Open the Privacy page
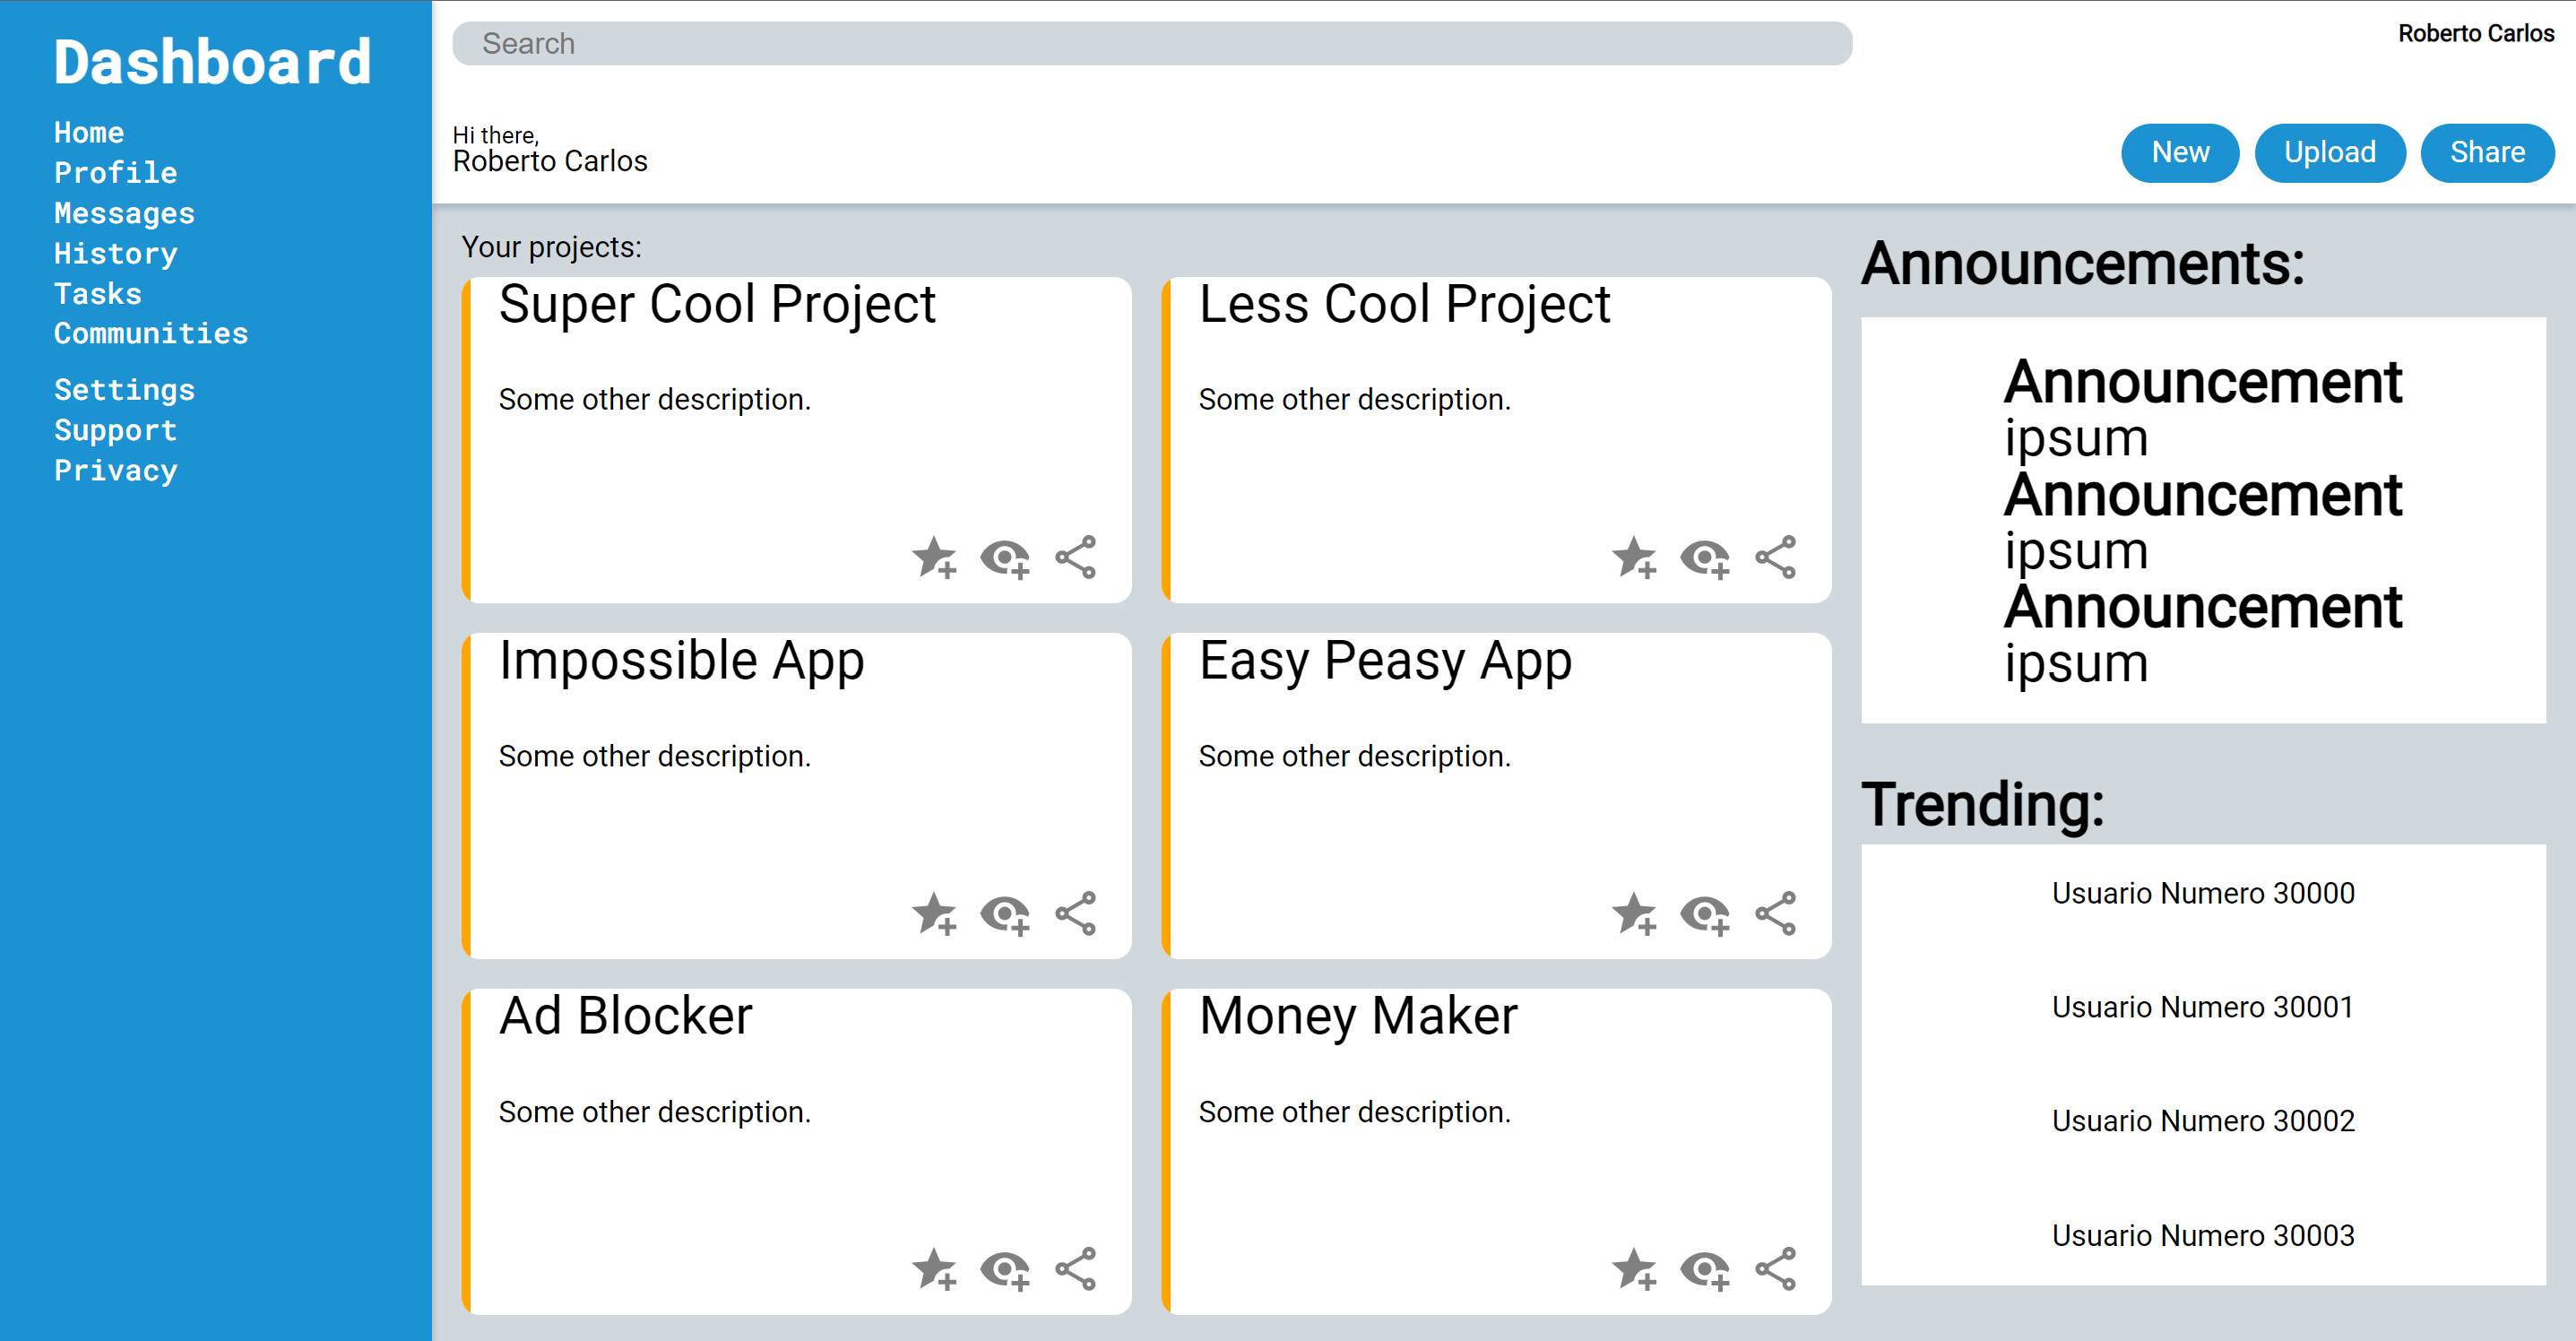2576x1341 pixels. (115, 469)
